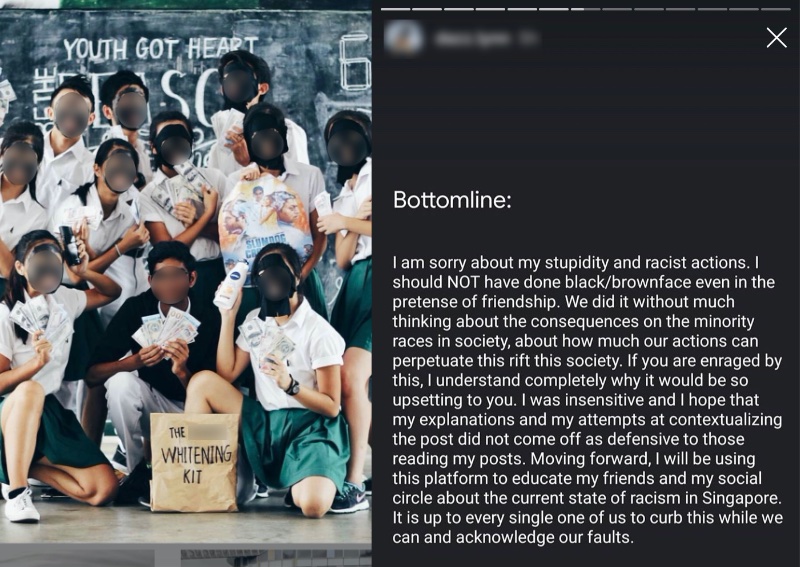
Task: Jump to the last story progress segment
Action: pos(775,9)
